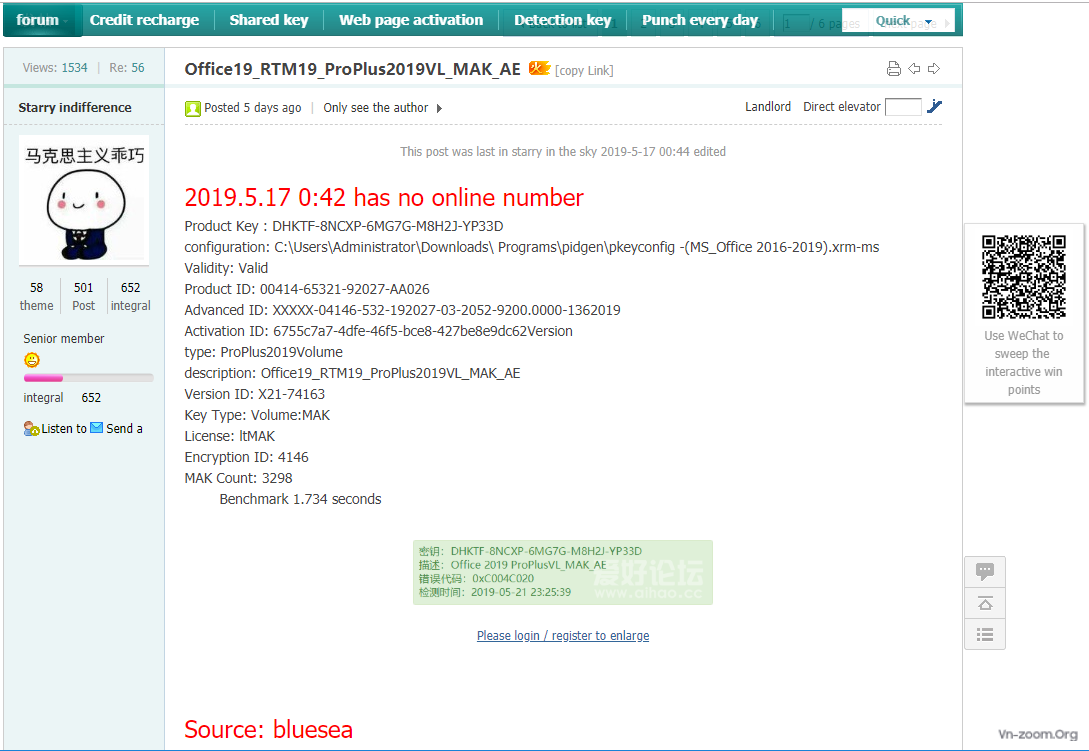Click Source: bluesea text

[268, 729]
